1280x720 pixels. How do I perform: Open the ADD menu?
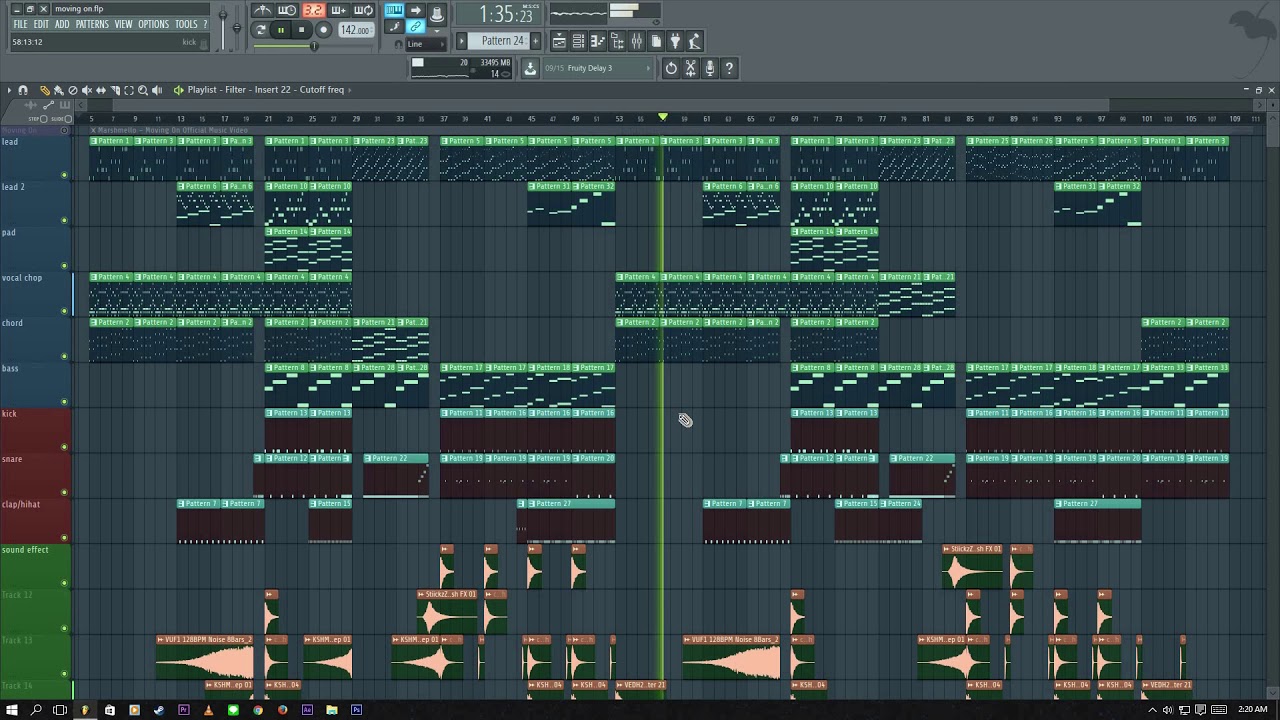(62, 24)
